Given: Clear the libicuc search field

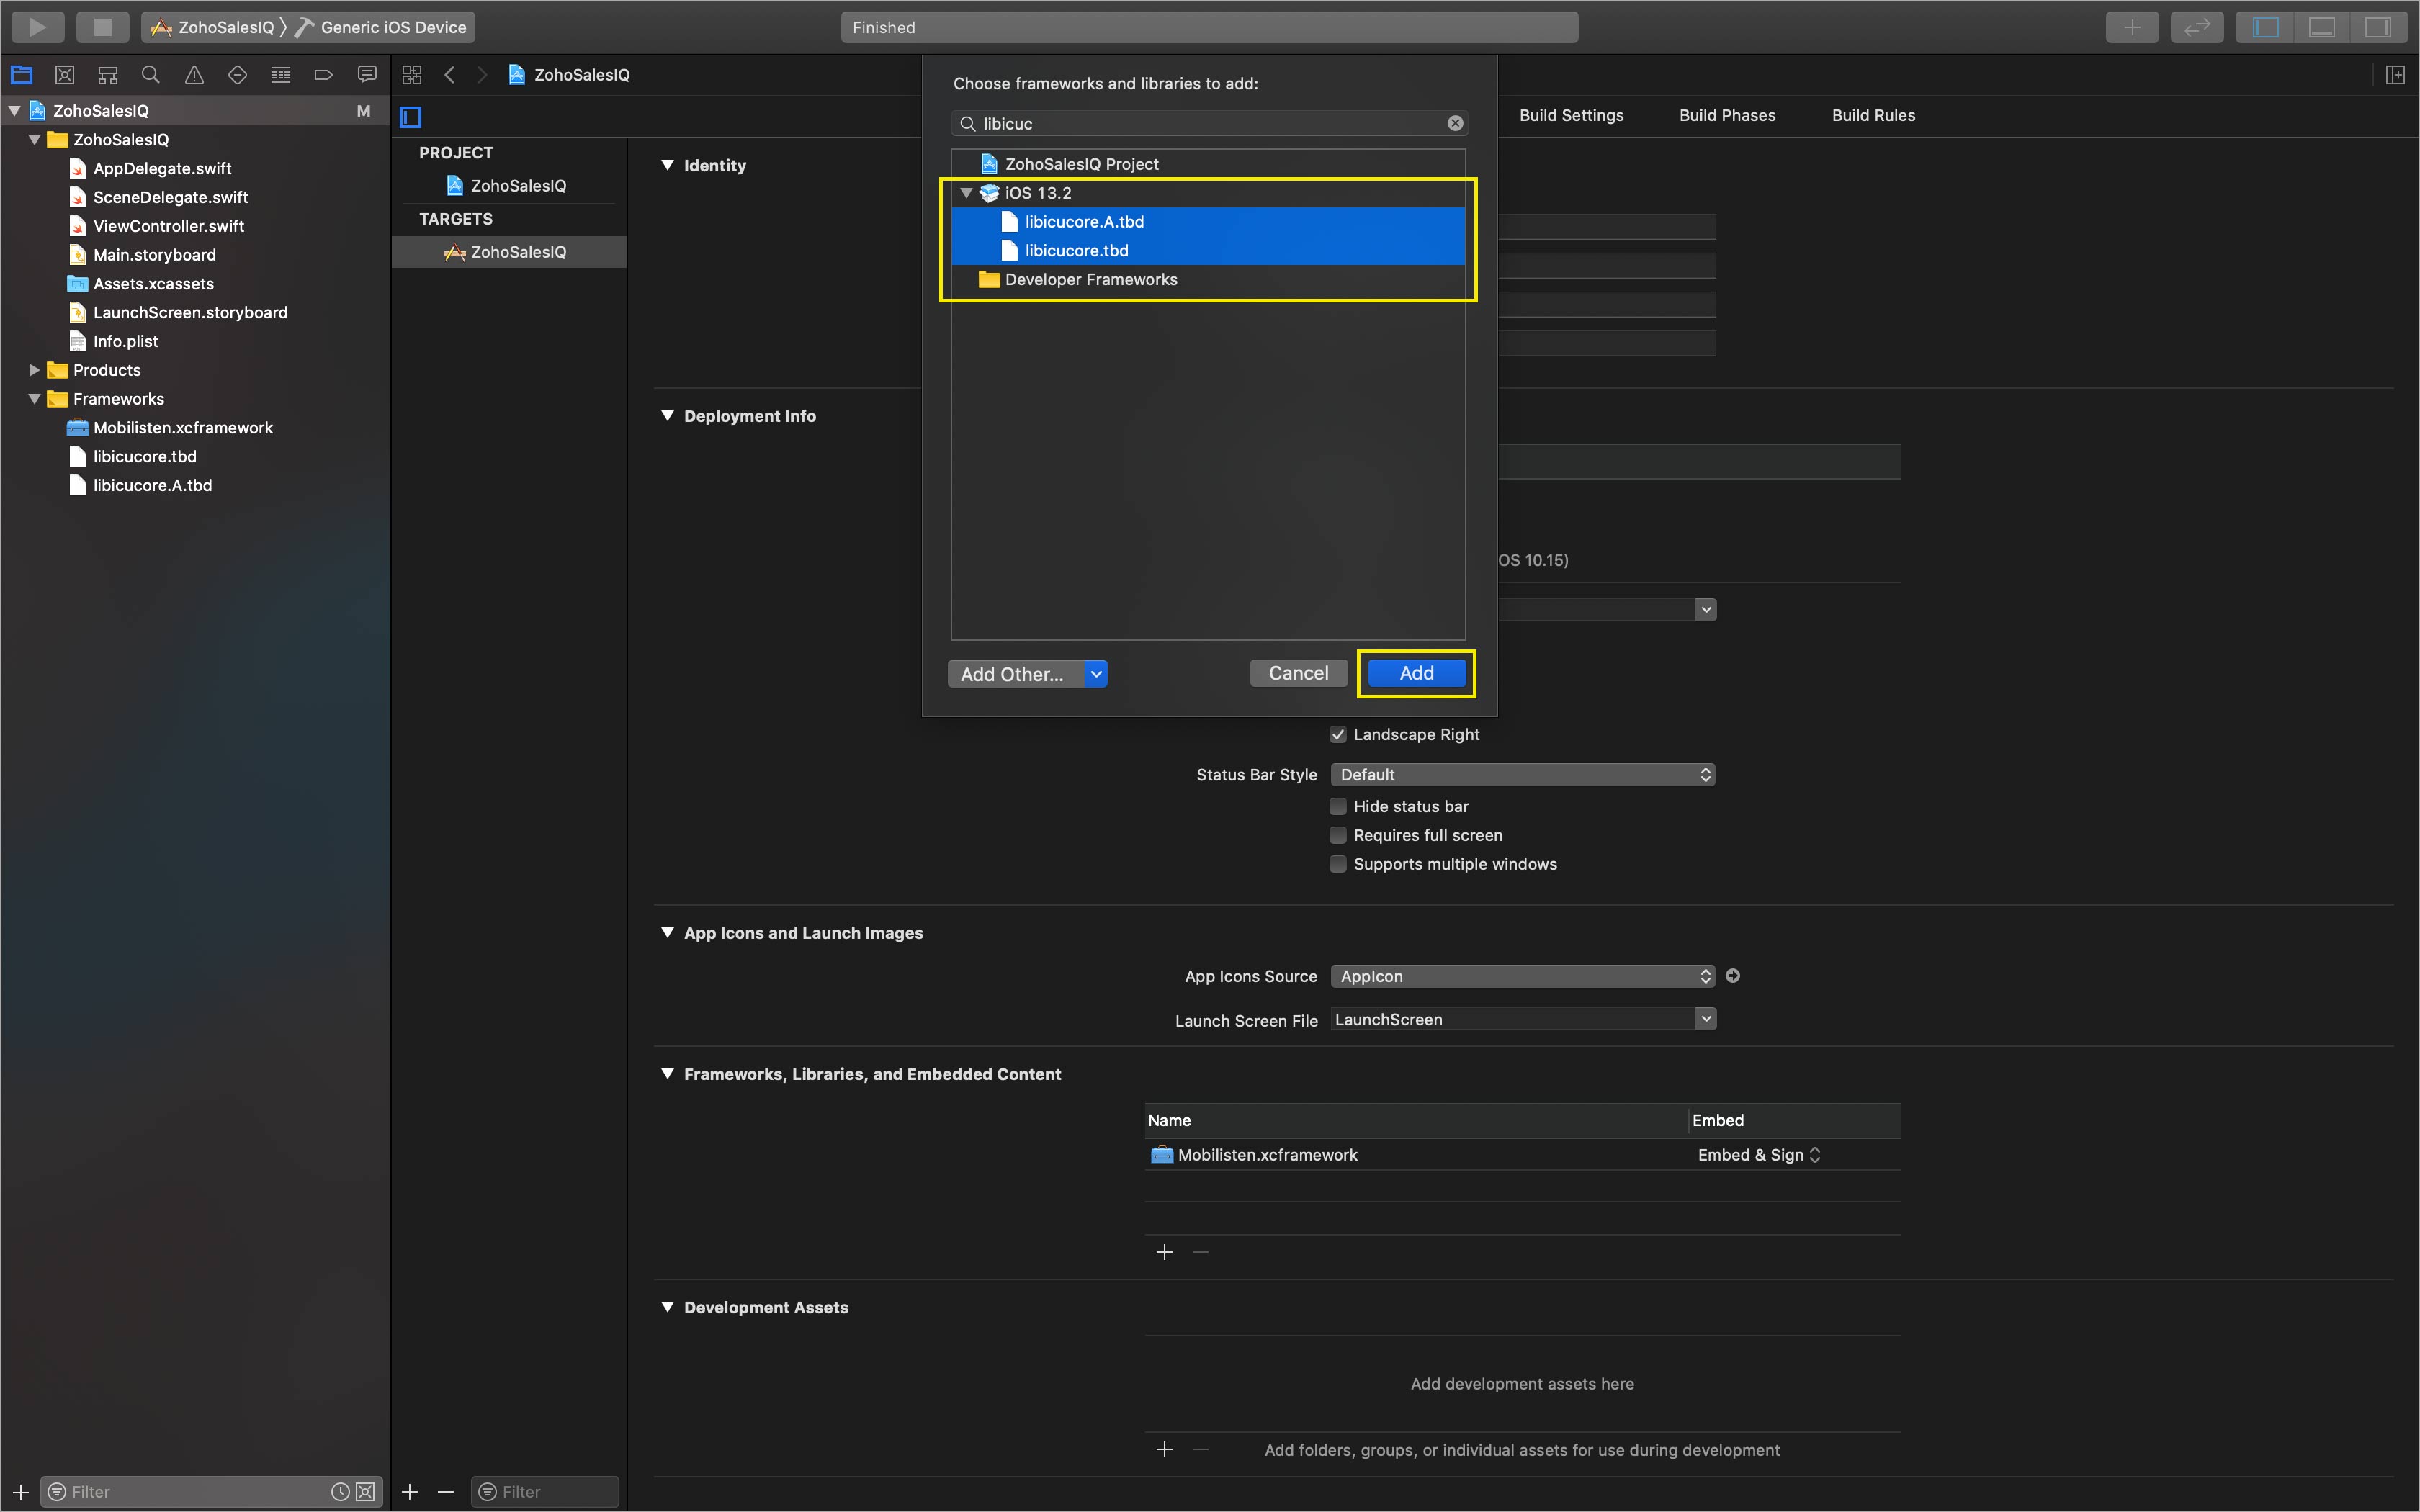Looking at the screenshot, I should (1455, 123).
